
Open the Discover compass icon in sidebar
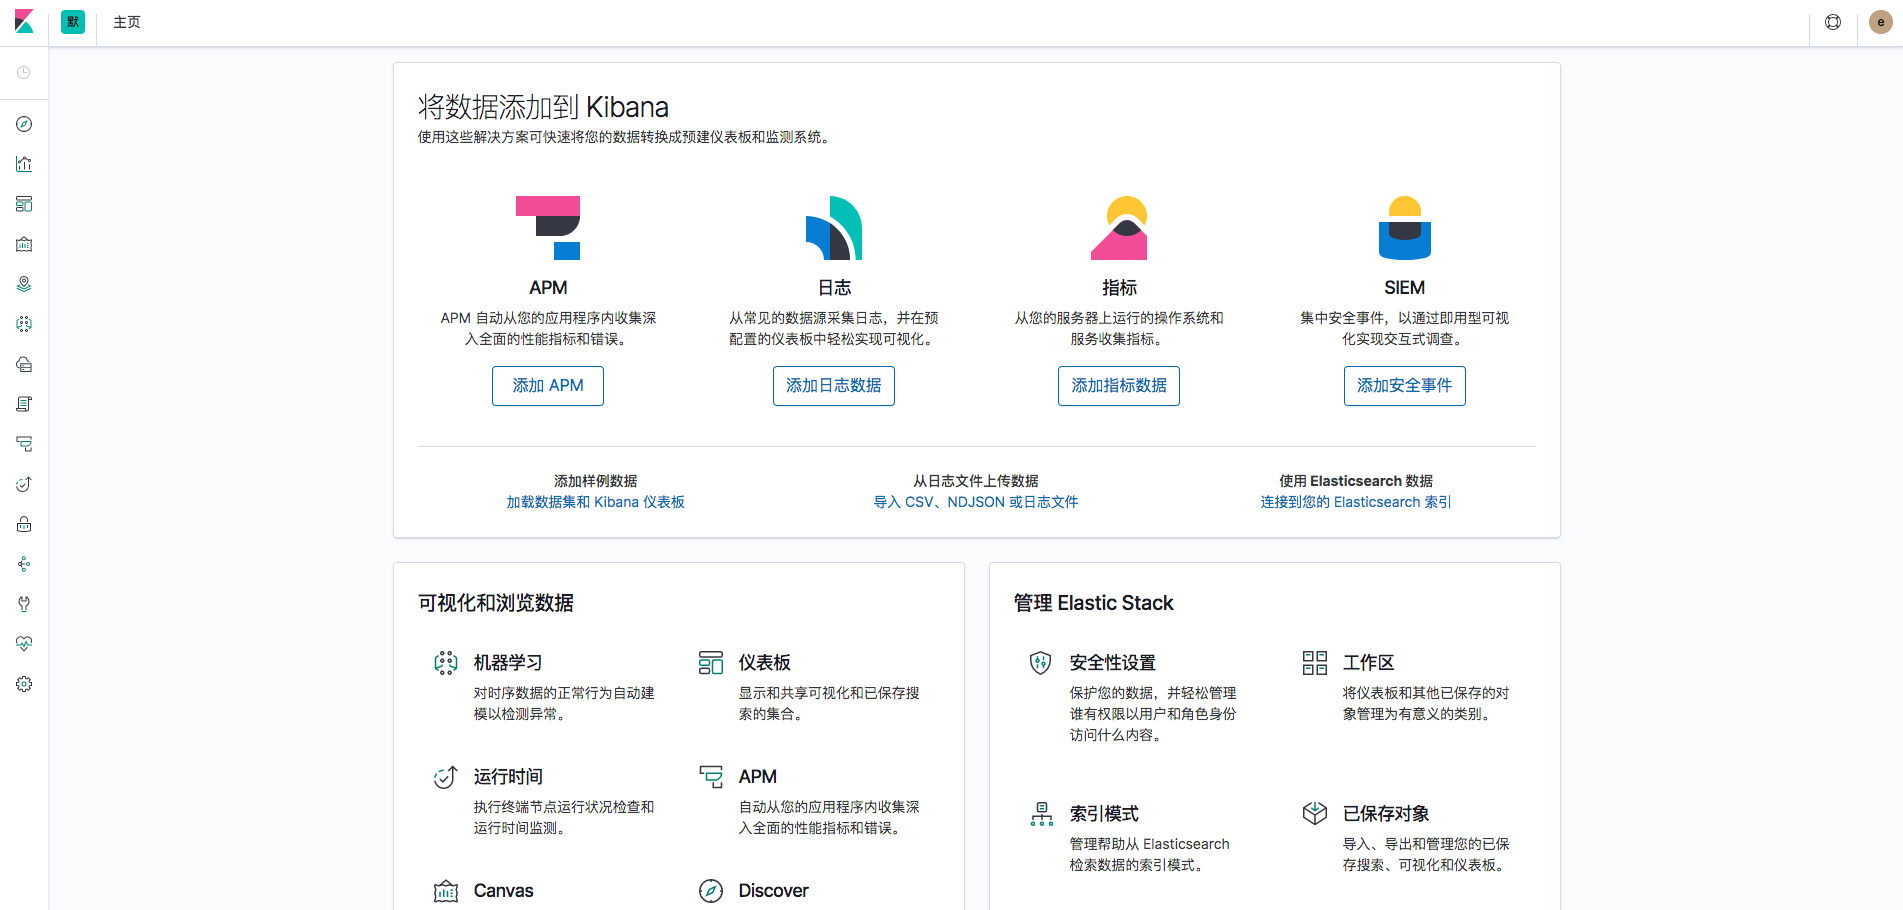[24, 124]
